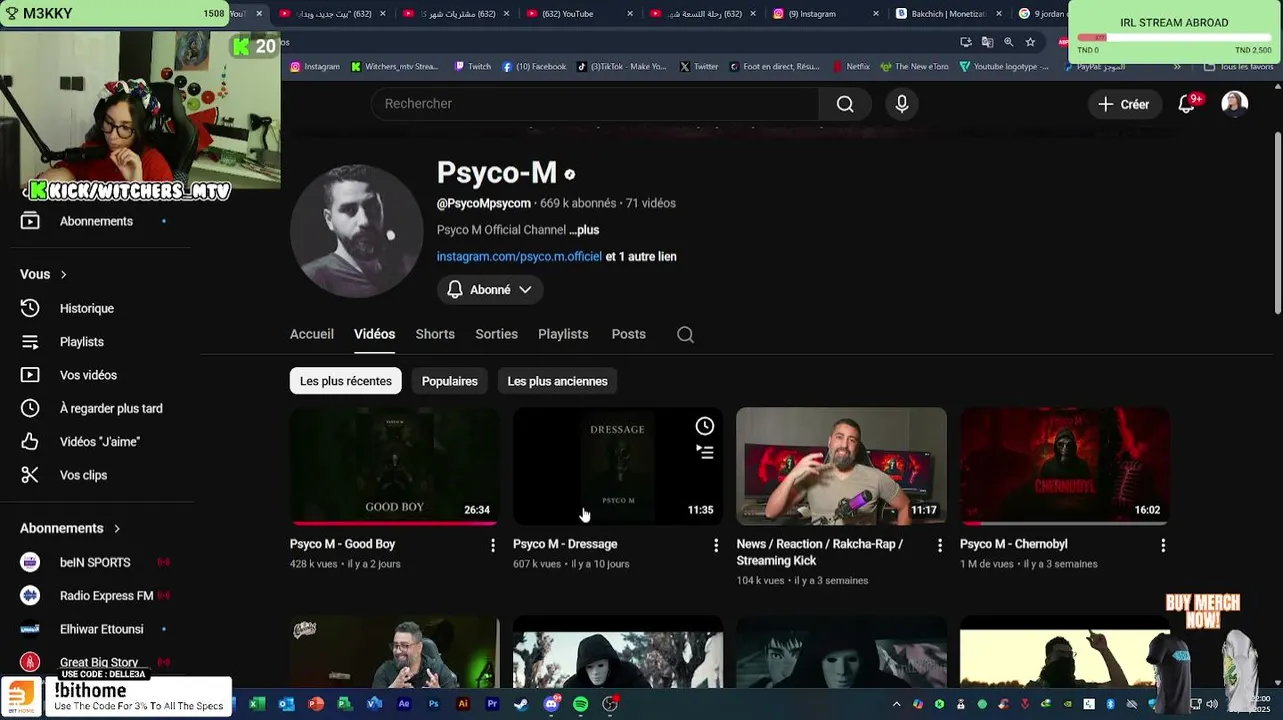The image size is (1283, 720).
Task: Bookmark this page star icon
Action: (x=1030, y=42)
